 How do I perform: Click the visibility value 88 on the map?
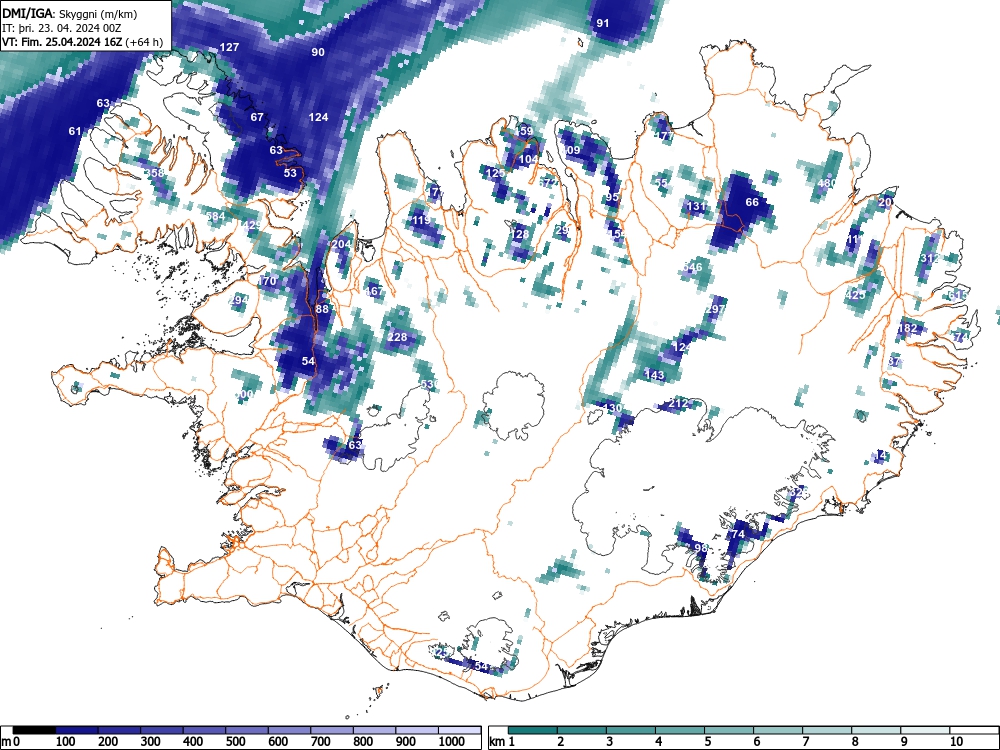(322, 309)
